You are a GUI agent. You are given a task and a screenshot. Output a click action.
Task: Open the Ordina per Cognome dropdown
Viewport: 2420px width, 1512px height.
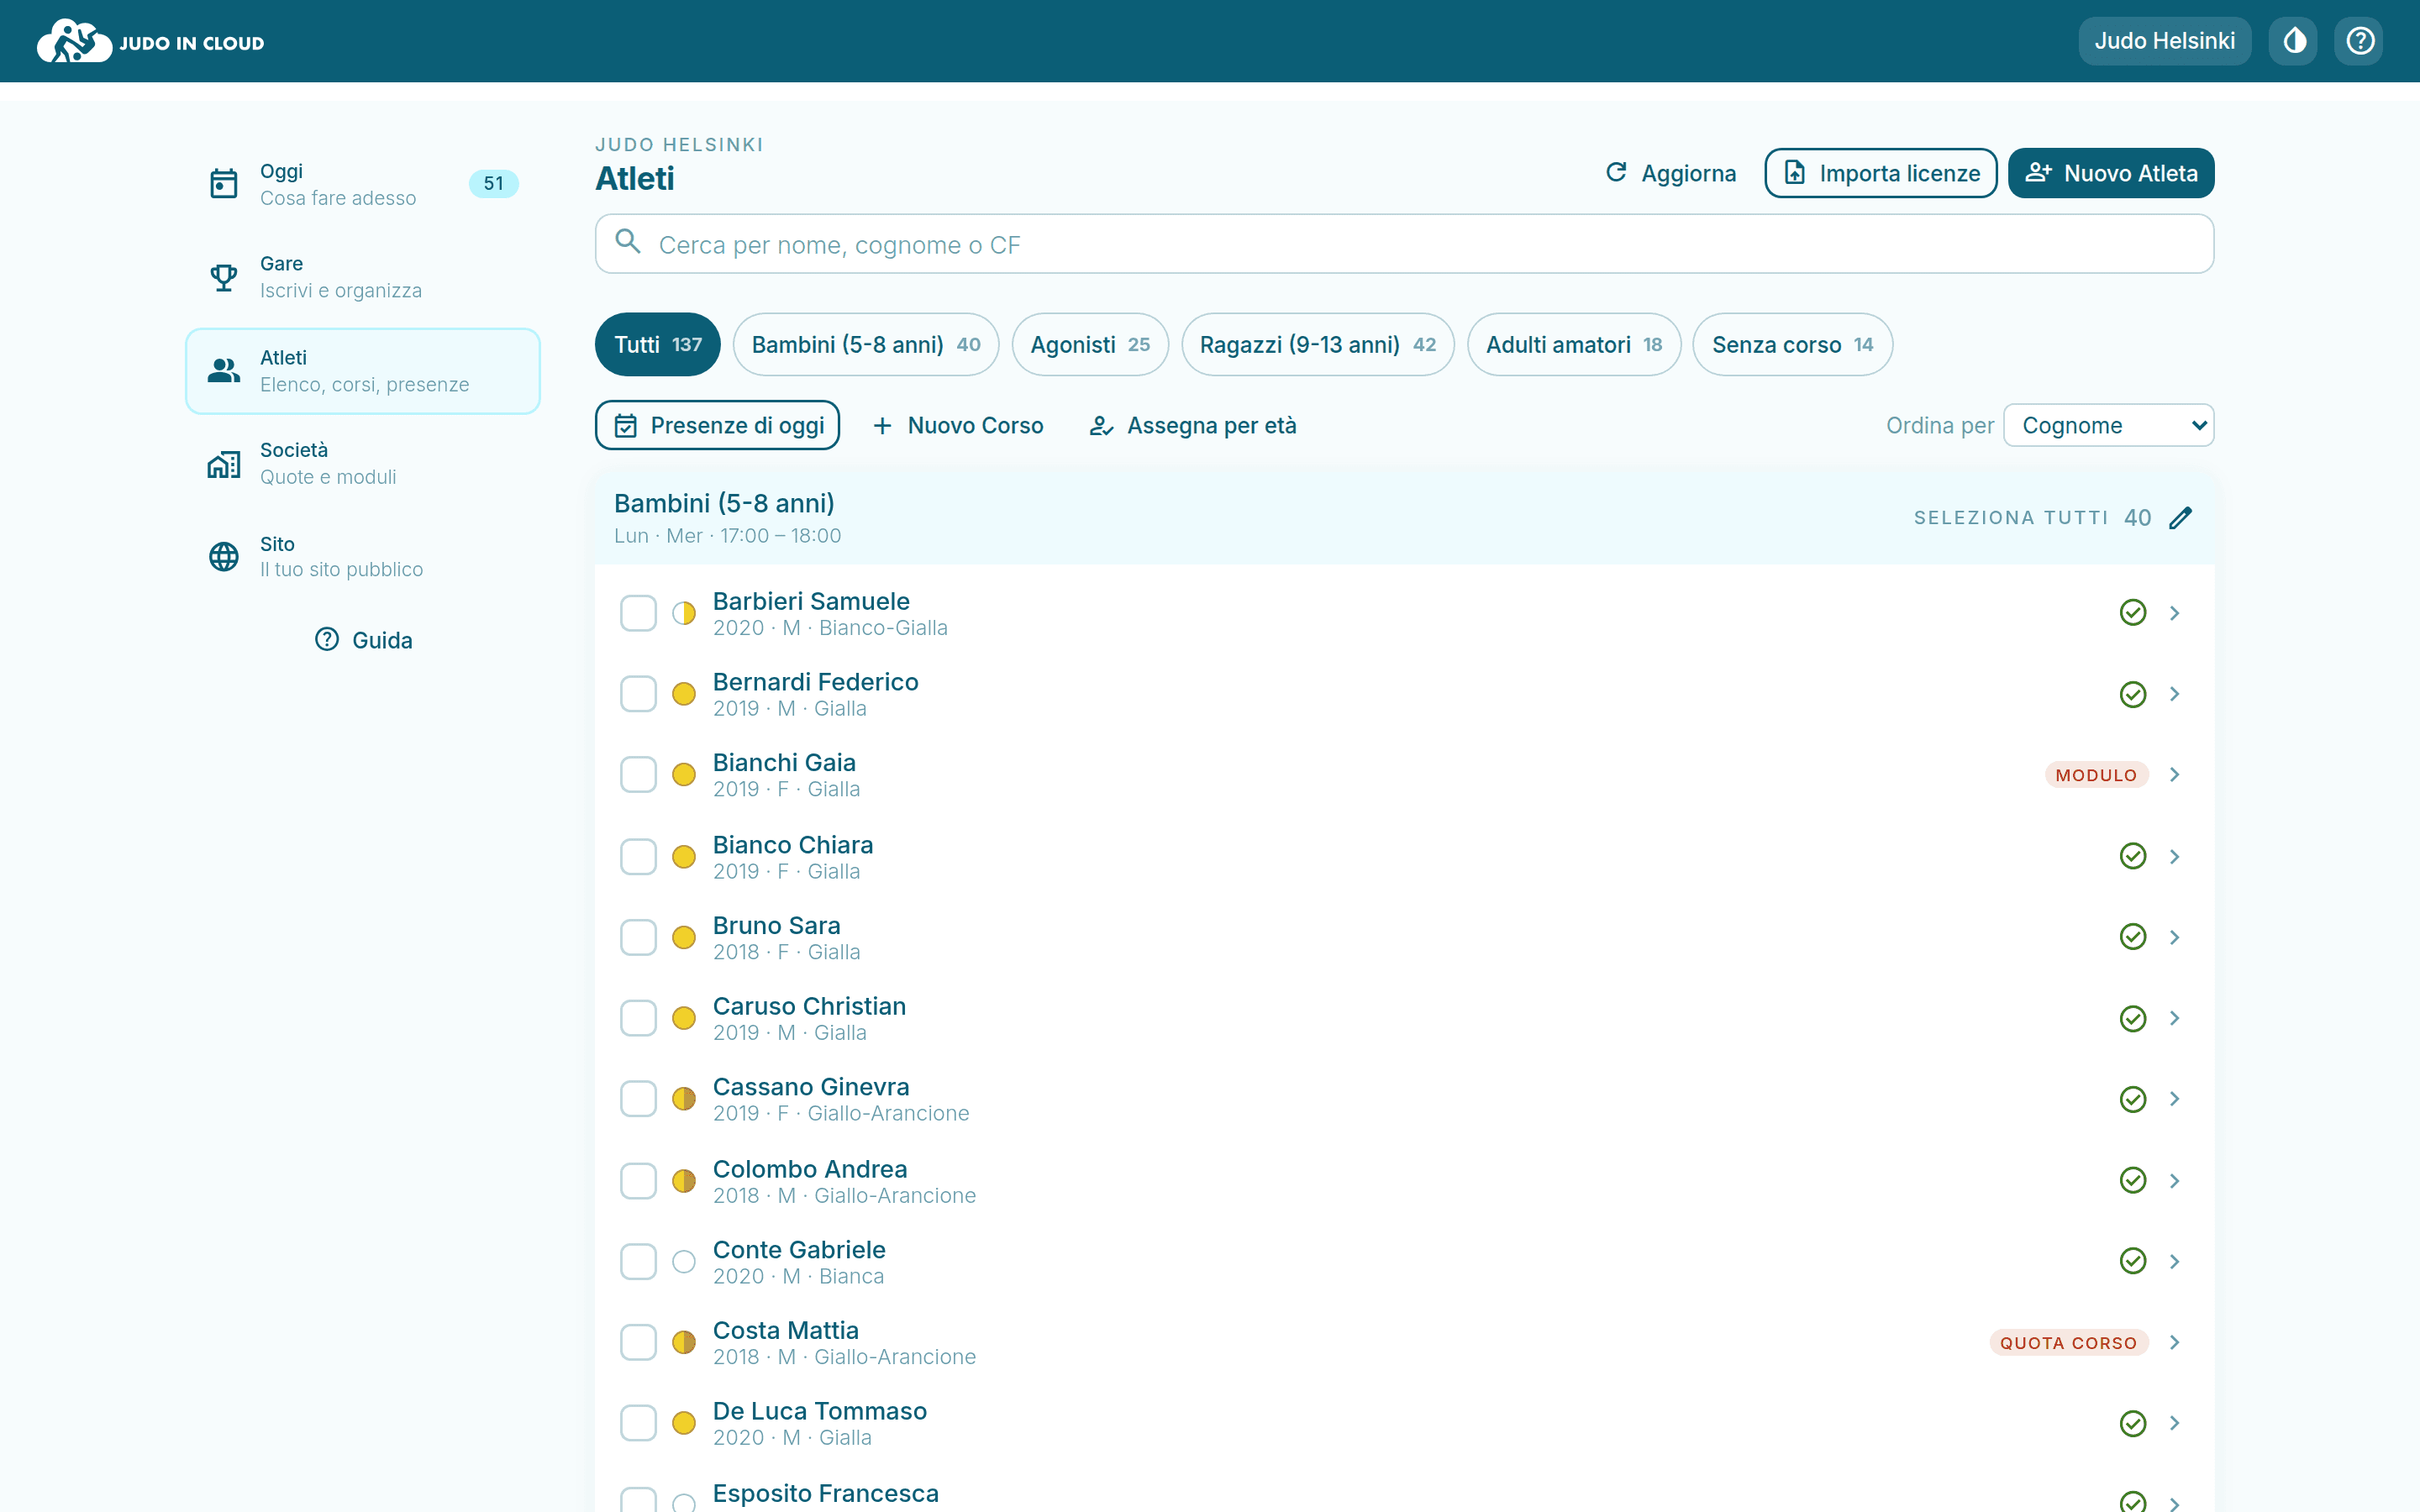coord(2108,425)
